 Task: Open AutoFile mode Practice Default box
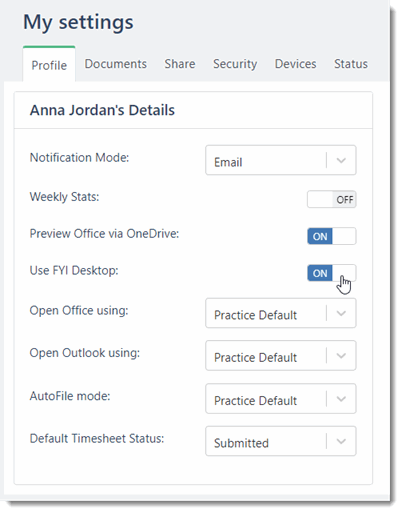[x=281, y=399]
